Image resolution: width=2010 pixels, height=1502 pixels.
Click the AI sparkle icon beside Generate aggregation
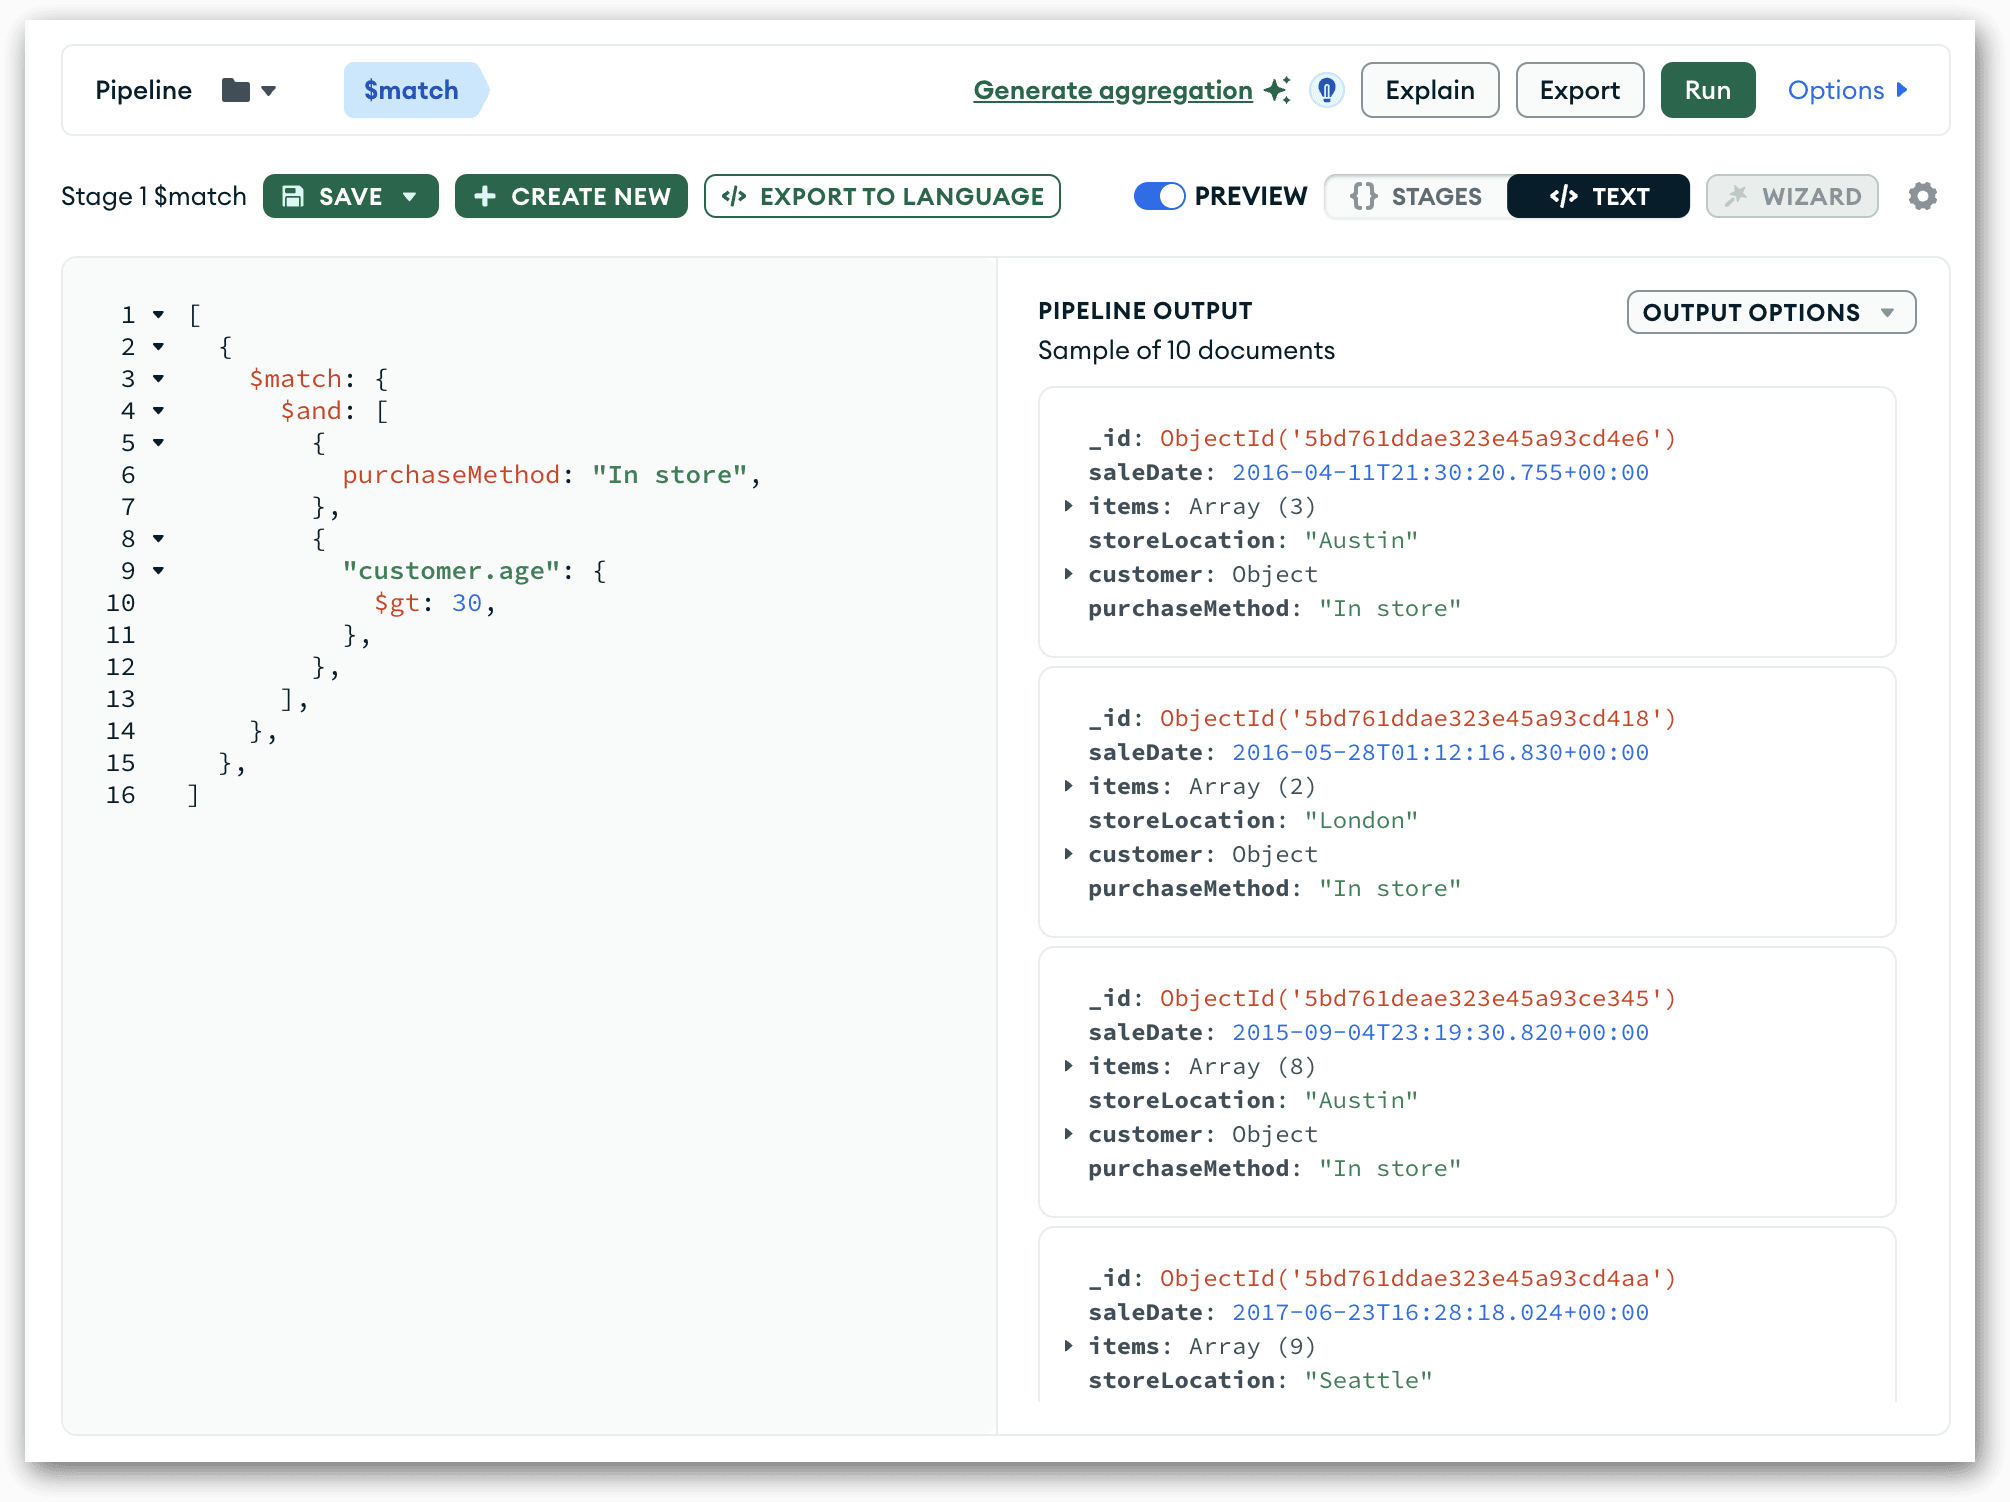tap(1276, 90)
